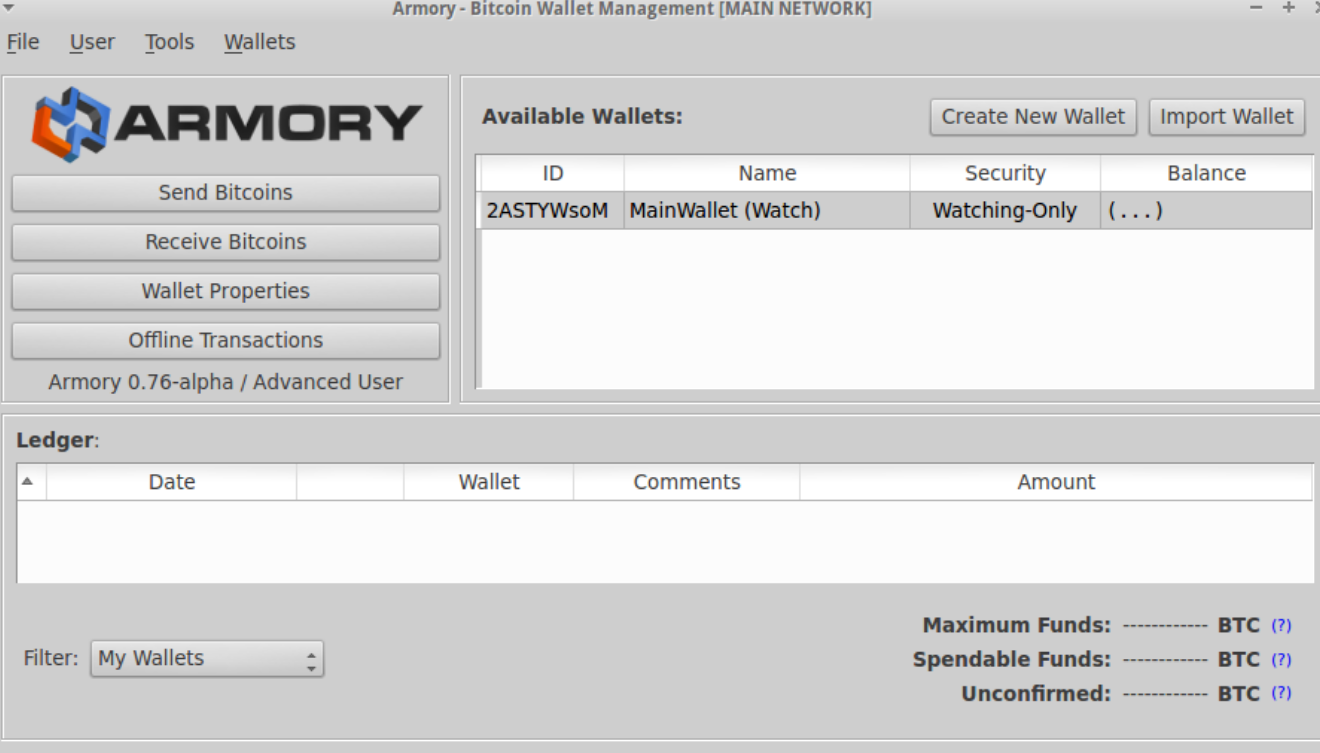Click the Import Wallet button
Viewport: 1320px width, 753px height.
coord(1226,116)
